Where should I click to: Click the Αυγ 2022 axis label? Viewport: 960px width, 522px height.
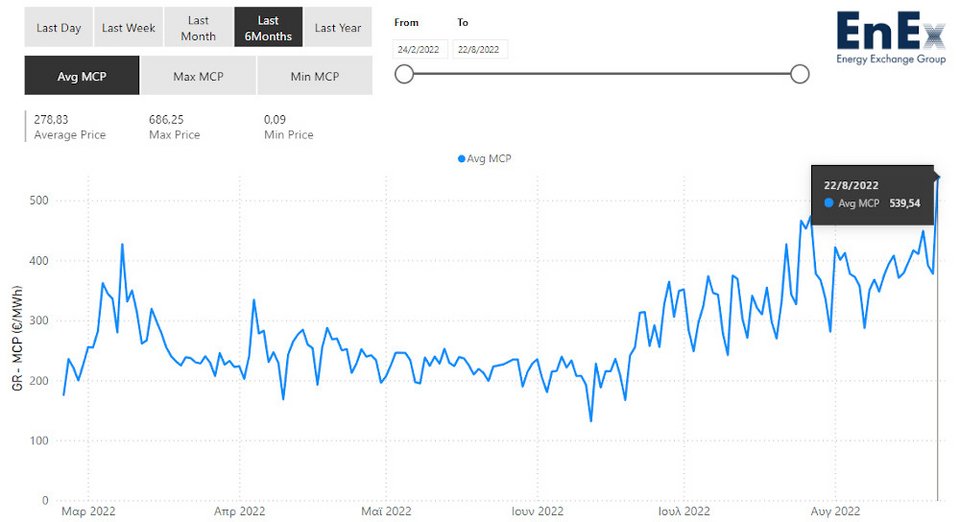pos(835,510)
